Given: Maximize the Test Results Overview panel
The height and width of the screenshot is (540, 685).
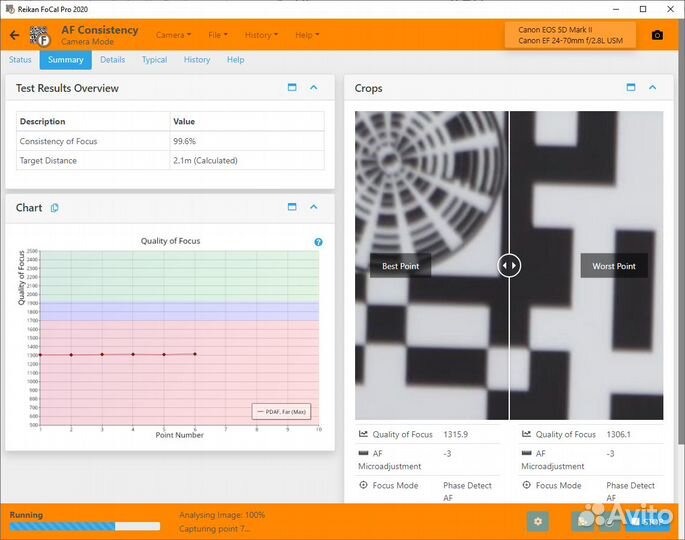Looking at the screenshot, I should (292, 88).
